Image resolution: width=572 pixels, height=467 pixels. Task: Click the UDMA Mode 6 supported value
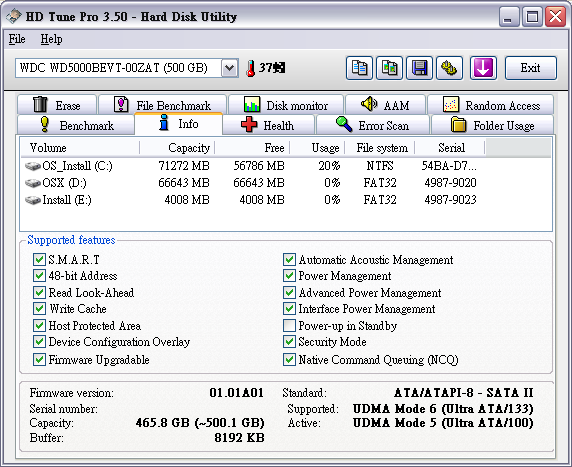(443, 409)
